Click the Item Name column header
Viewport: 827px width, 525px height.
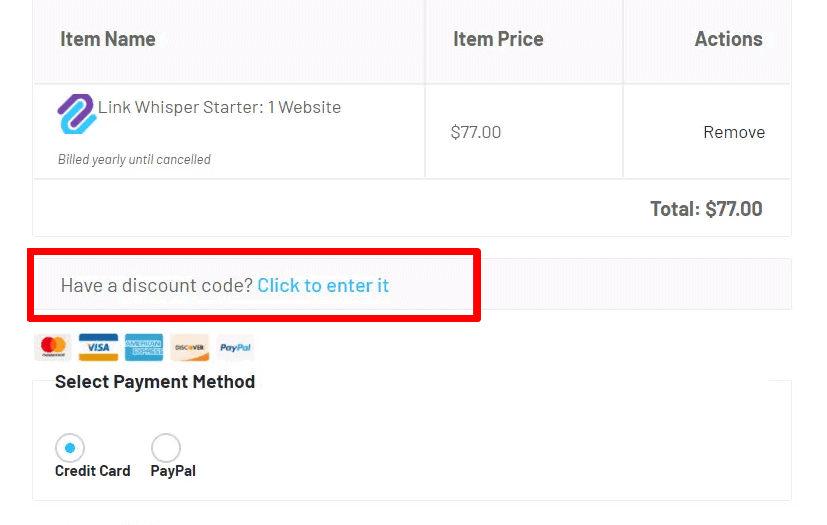pos(108,39)
